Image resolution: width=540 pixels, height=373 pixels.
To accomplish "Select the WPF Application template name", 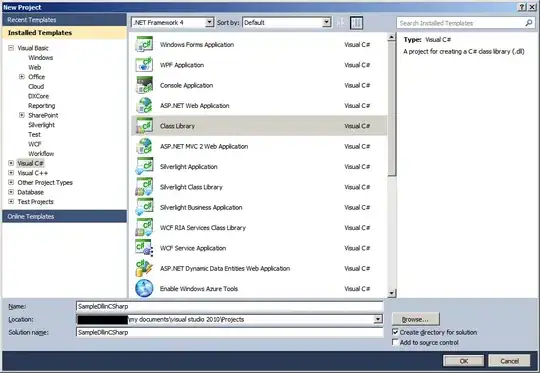I will 182,65.
